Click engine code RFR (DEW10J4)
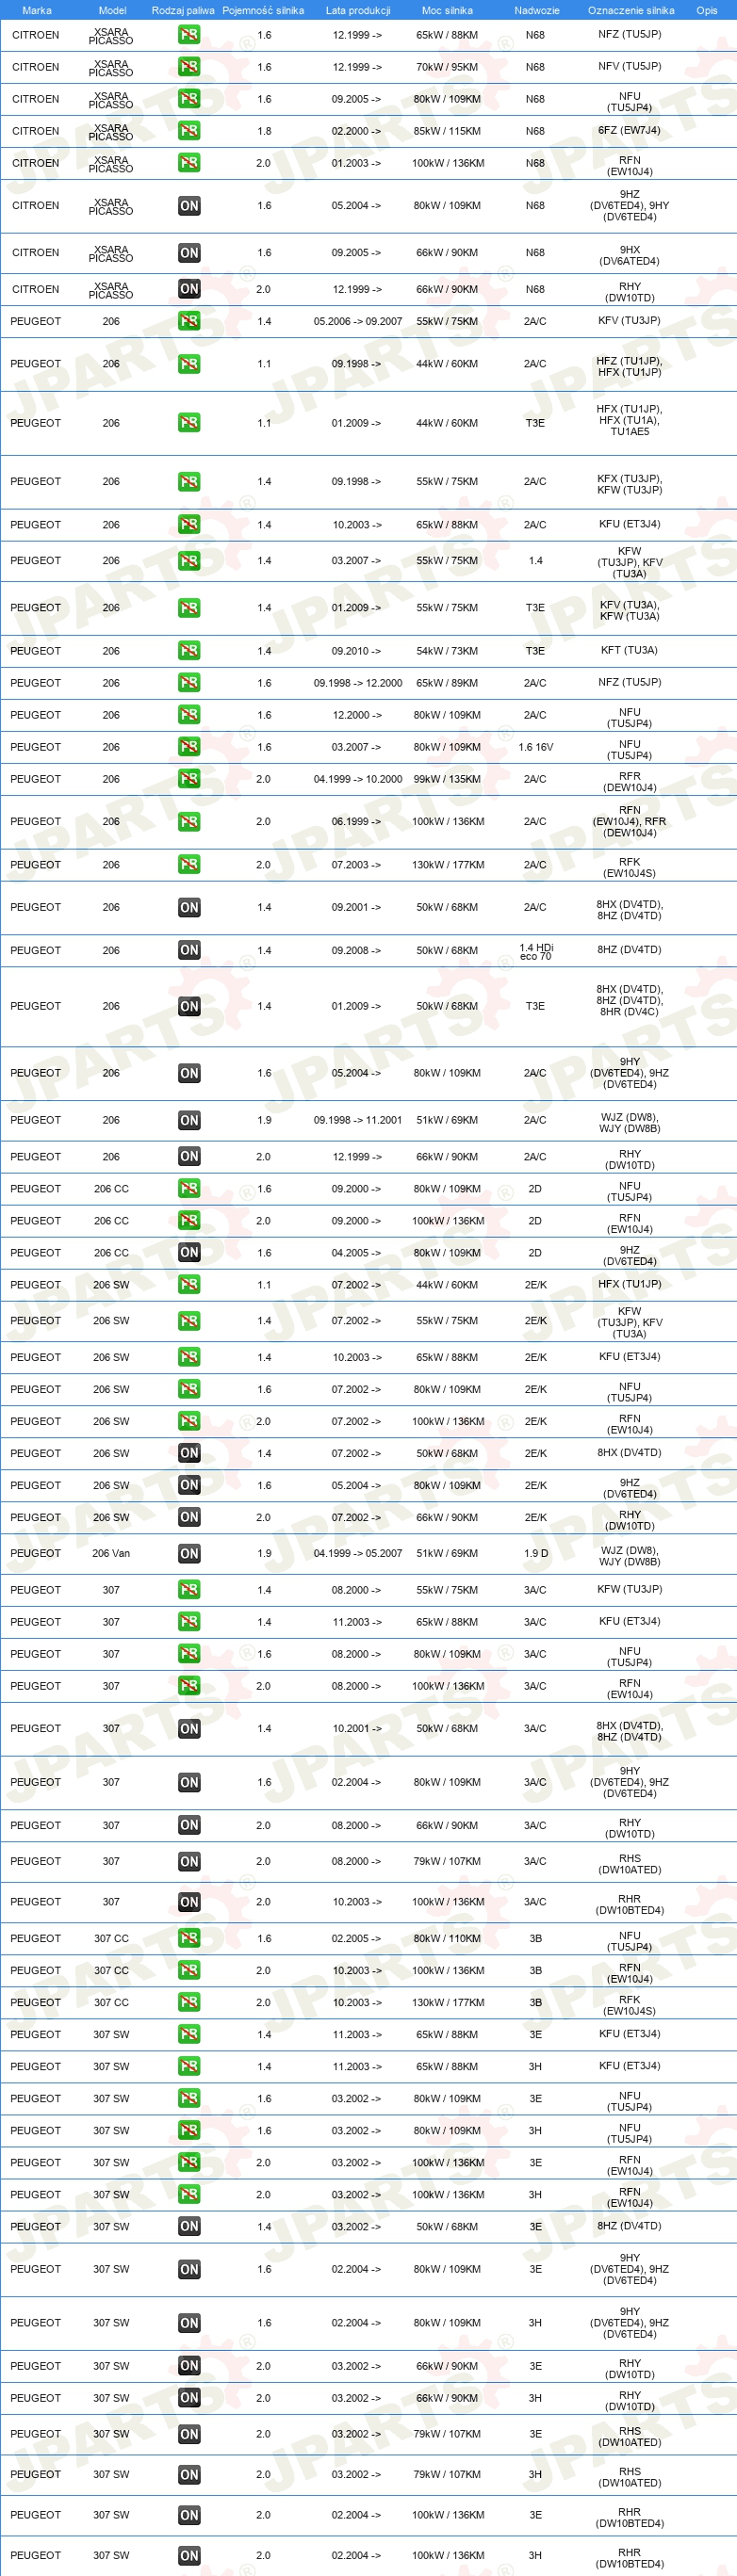Viewport: 737px width, 2576px height. pos(630,782)
